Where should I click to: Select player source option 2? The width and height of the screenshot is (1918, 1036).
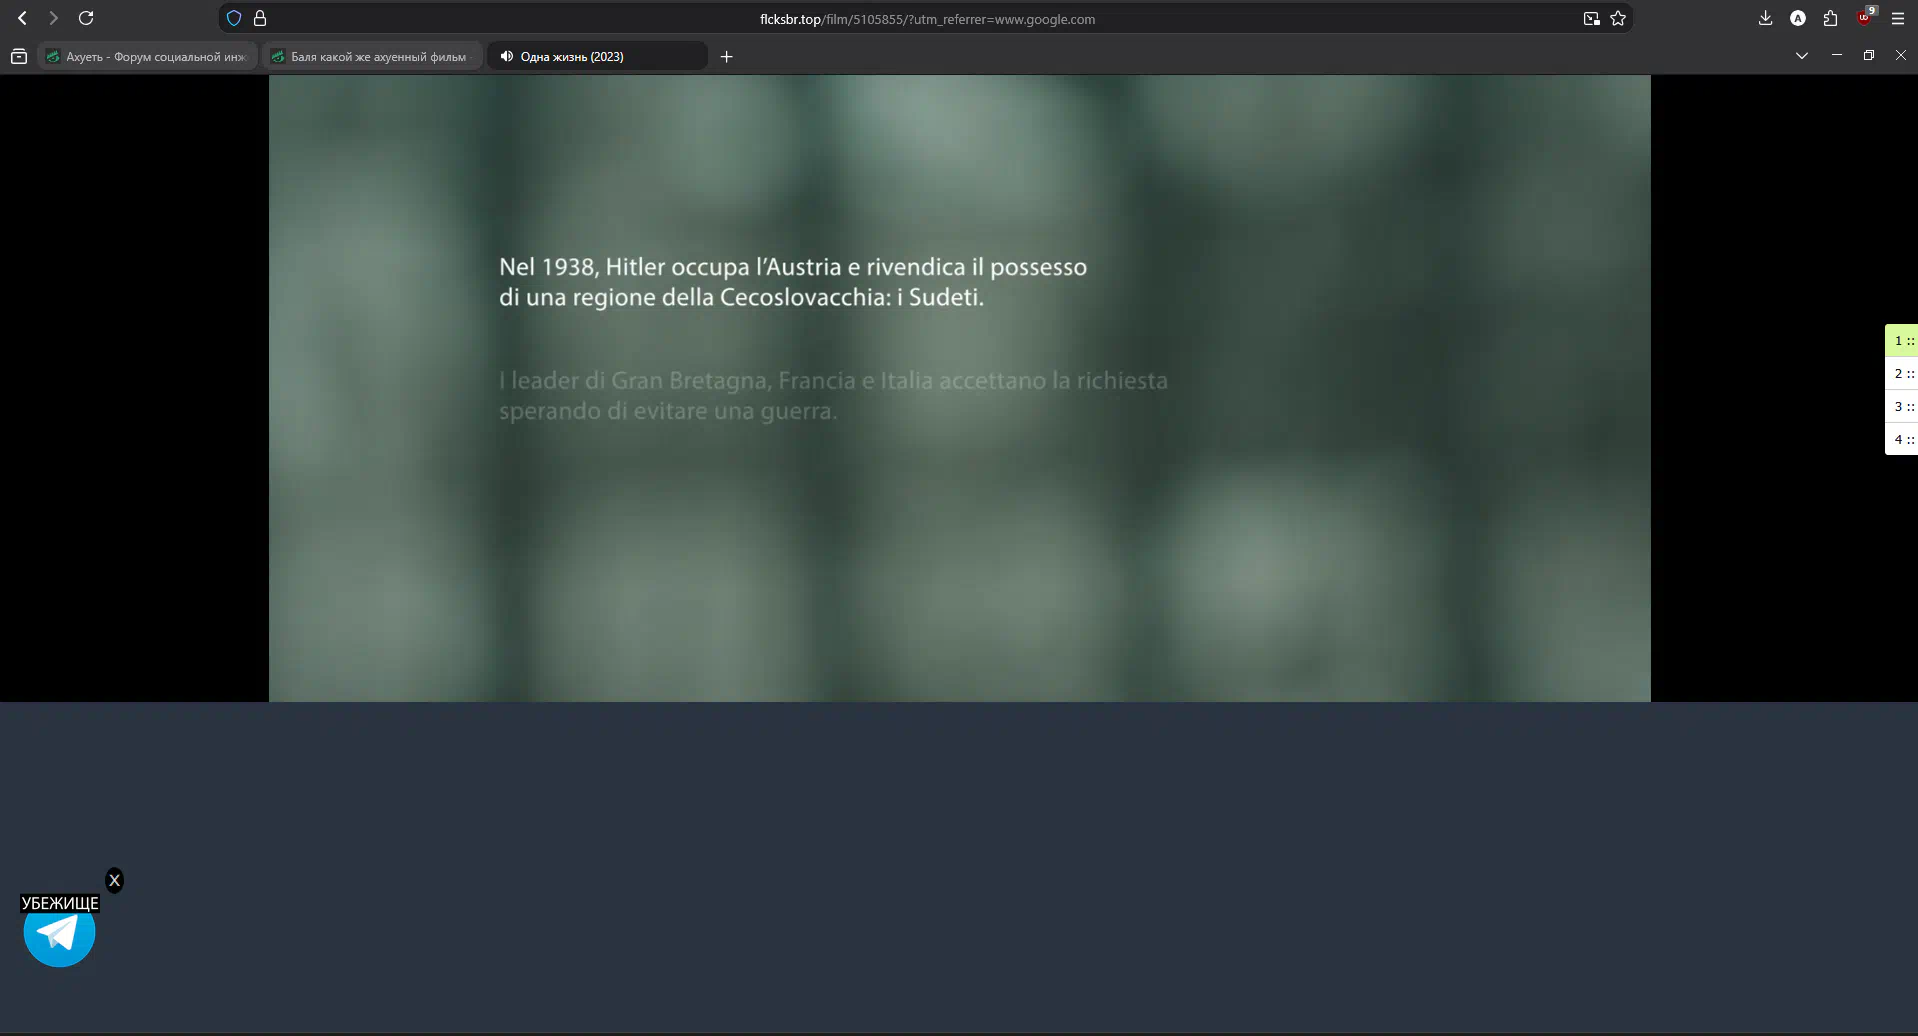1902,373
